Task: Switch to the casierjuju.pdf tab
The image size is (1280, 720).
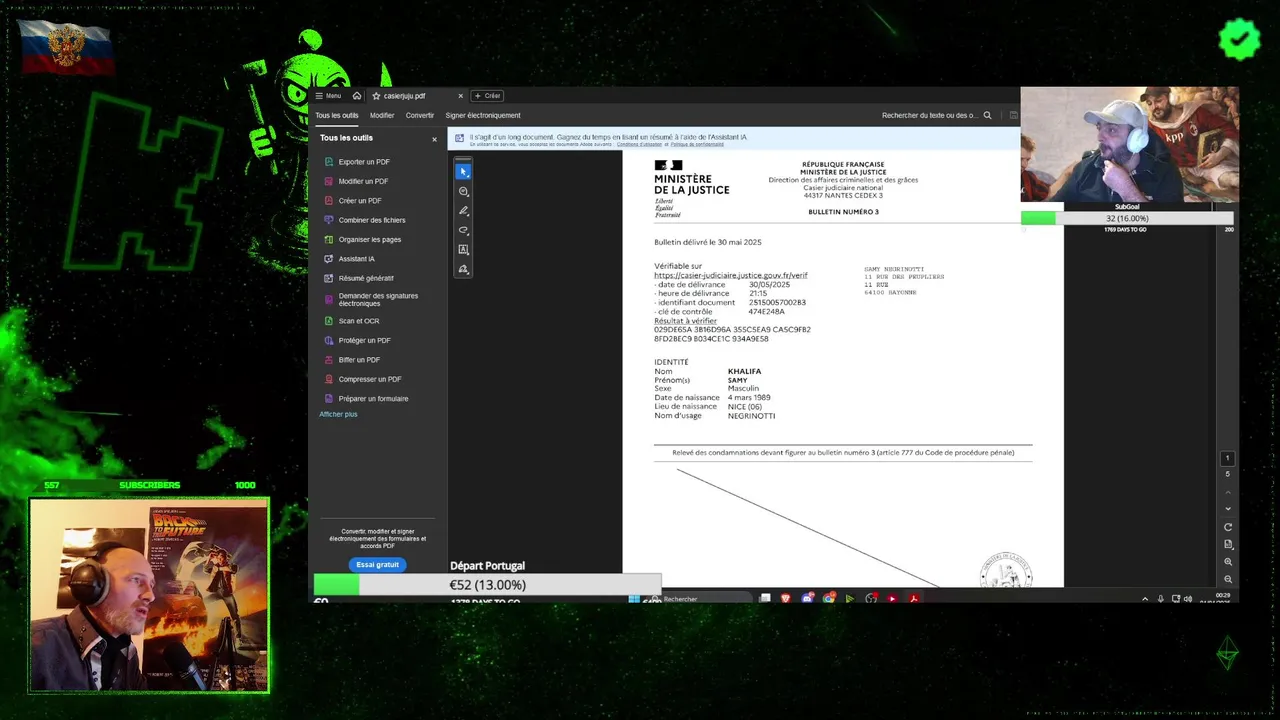Action: 405,96
